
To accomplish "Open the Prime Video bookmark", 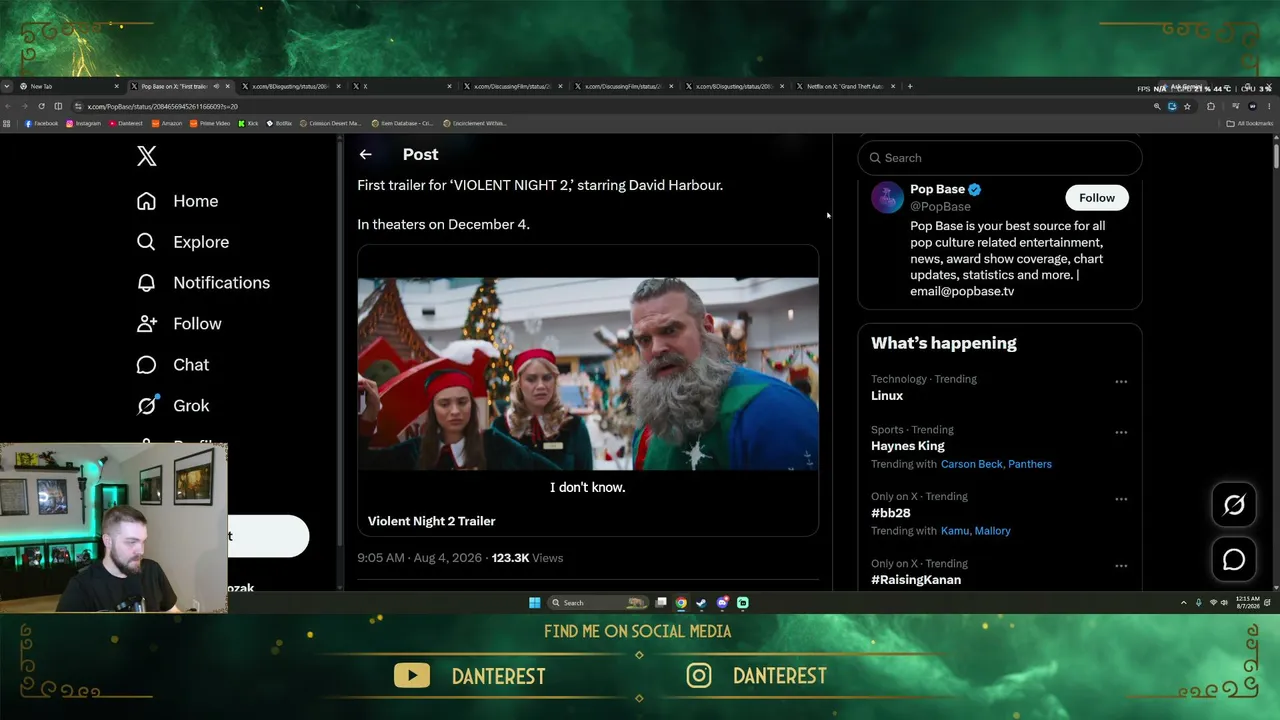I will [x=210, y=124].
